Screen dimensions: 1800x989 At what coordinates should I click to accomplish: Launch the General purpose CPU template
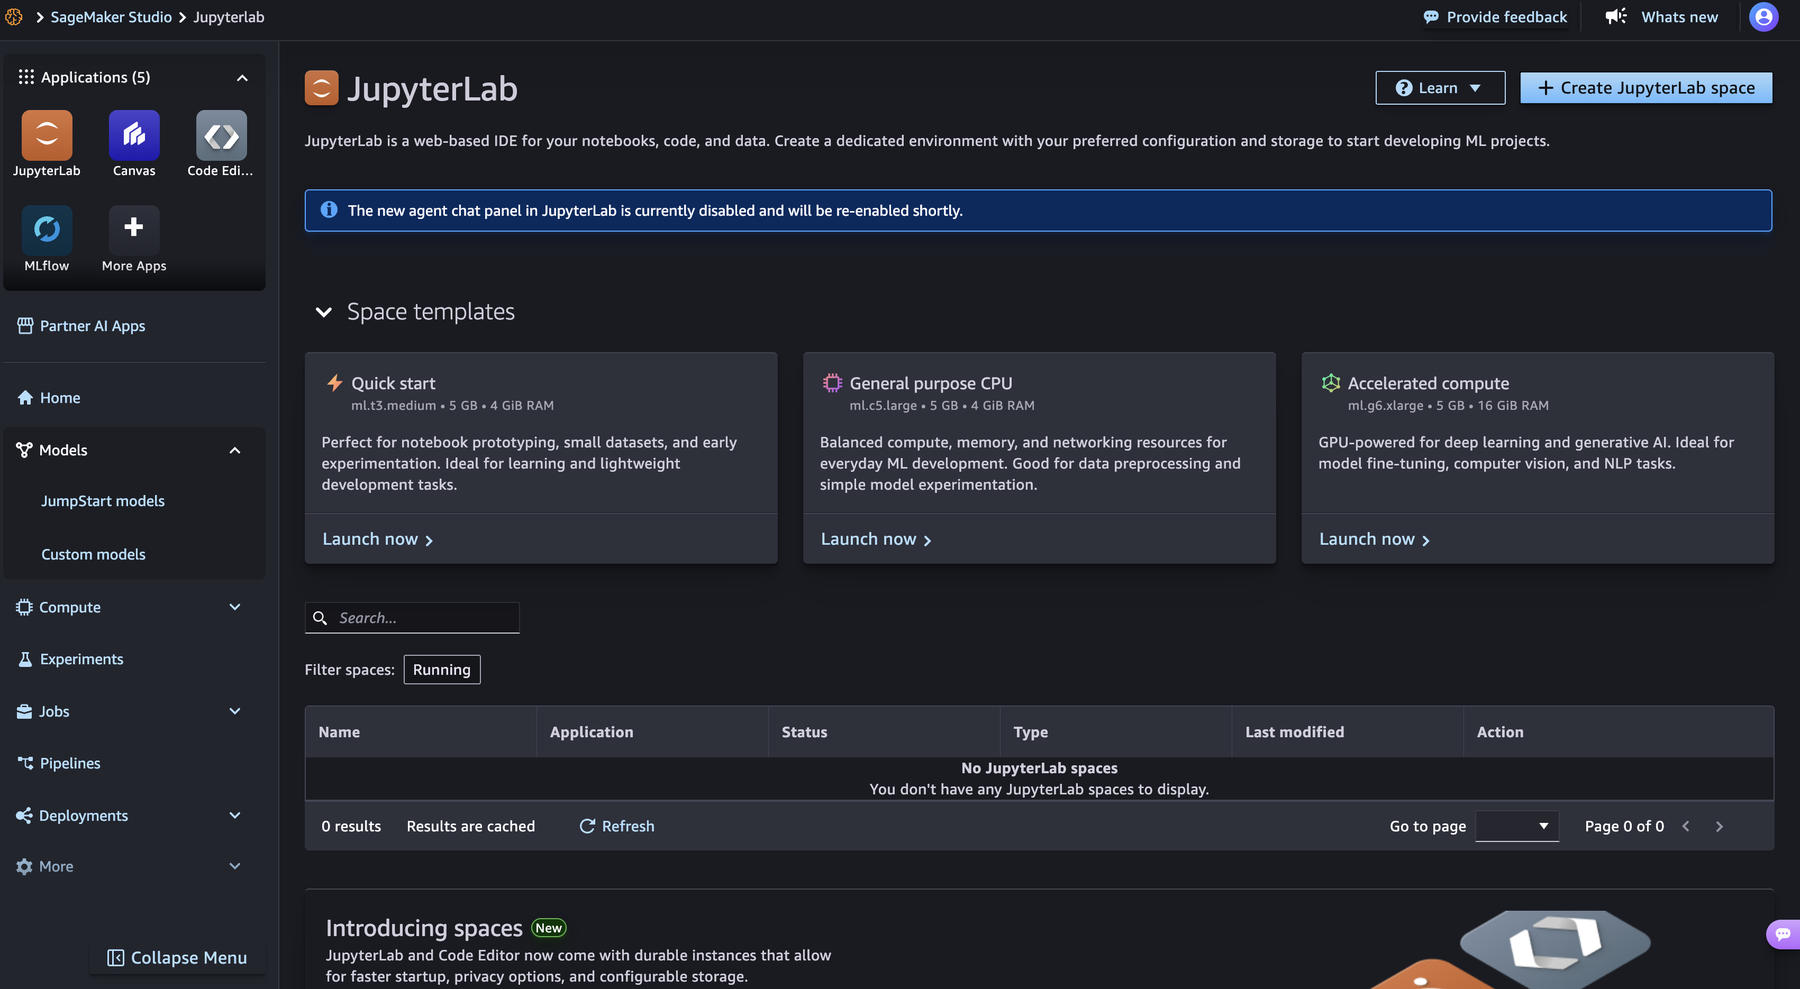point(876,539)
